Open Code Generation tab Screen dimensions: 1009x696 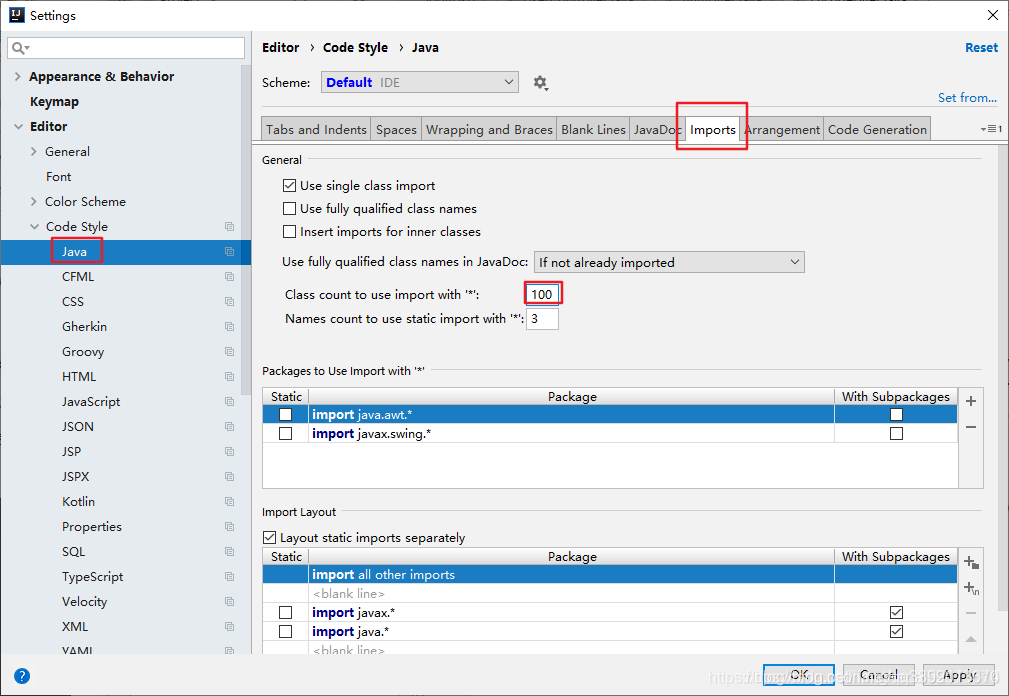click(x=877, y=129)
